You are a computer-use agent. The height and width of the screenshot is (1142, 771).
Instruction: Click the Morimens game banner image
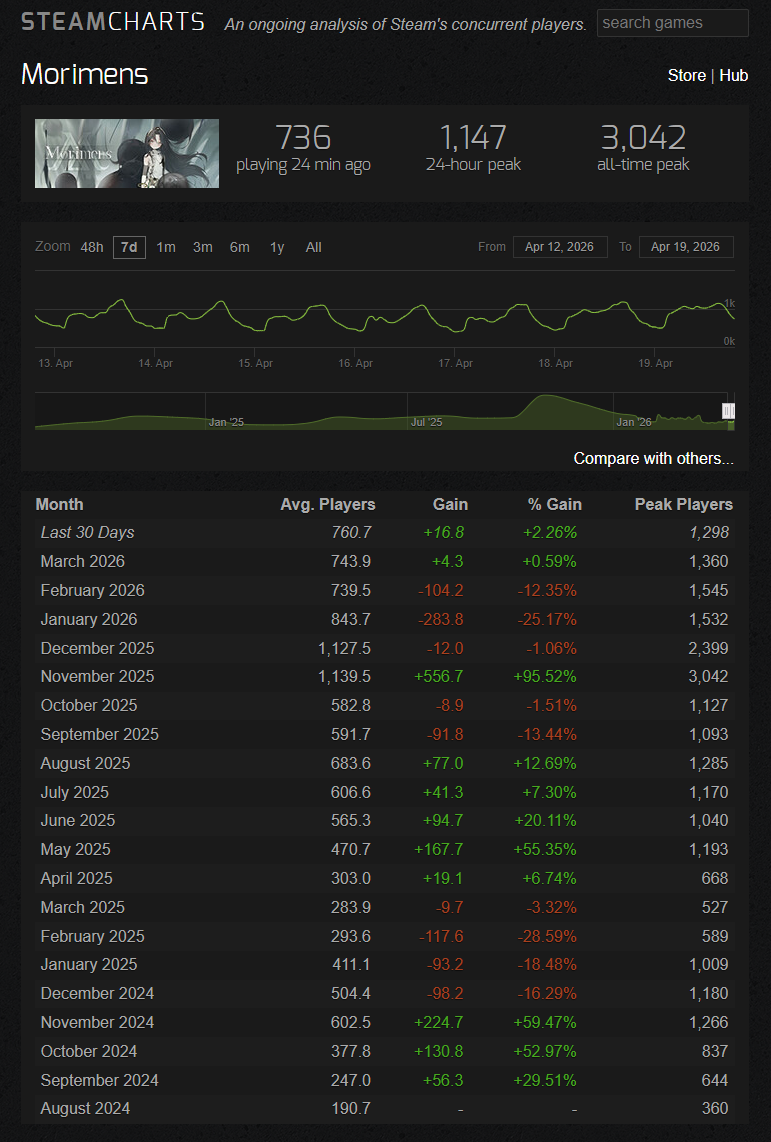click(x=127, y=153)
